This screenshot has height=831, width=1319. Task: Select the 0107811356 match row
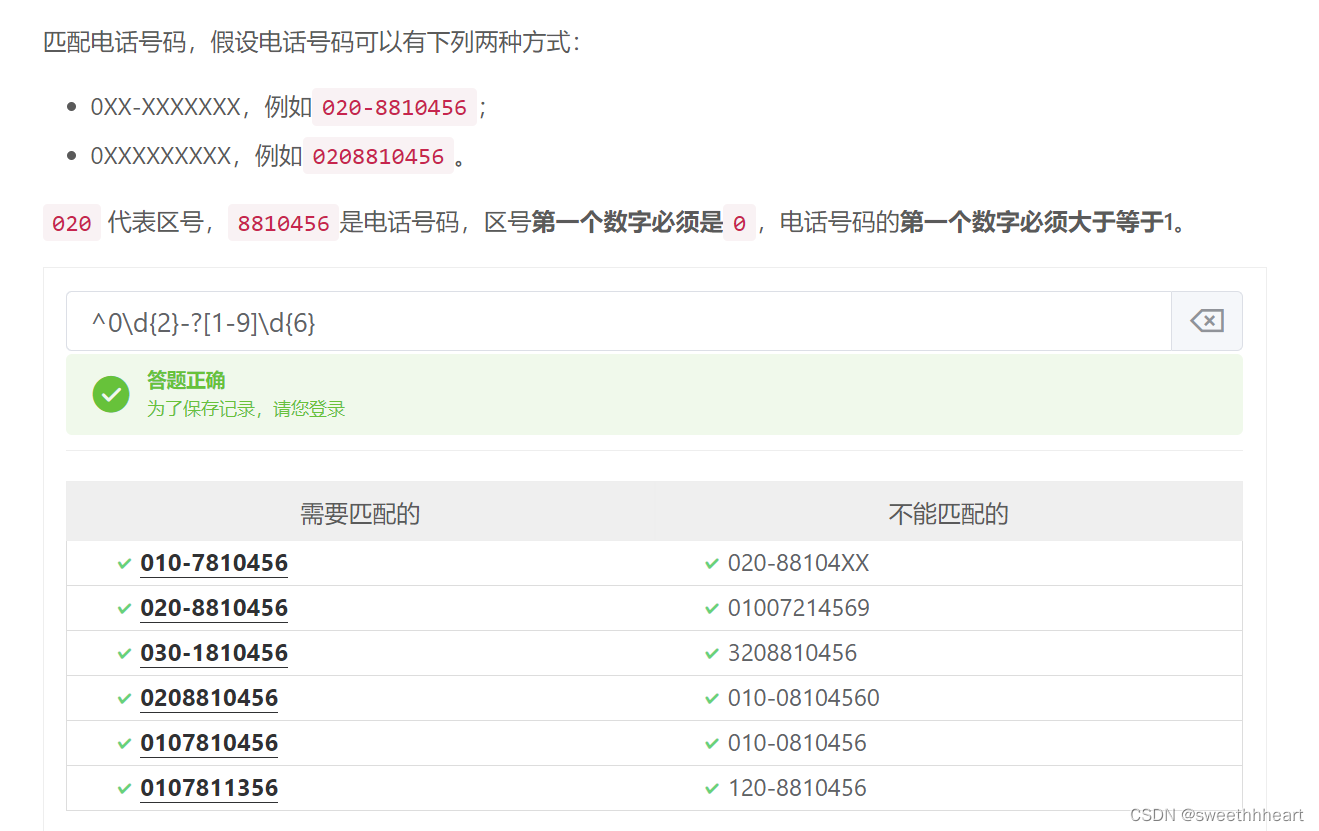point(209,788)
